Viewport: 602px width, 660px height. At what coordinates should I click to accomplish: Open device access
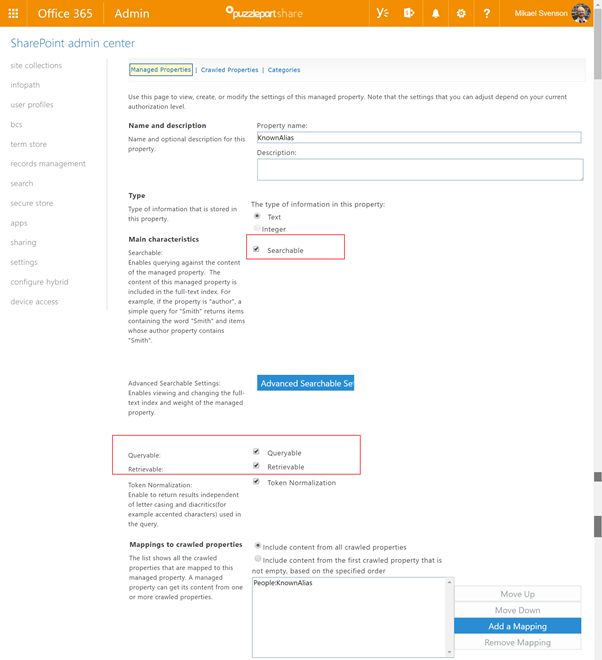pyautogui.click(x=35, y=302)
